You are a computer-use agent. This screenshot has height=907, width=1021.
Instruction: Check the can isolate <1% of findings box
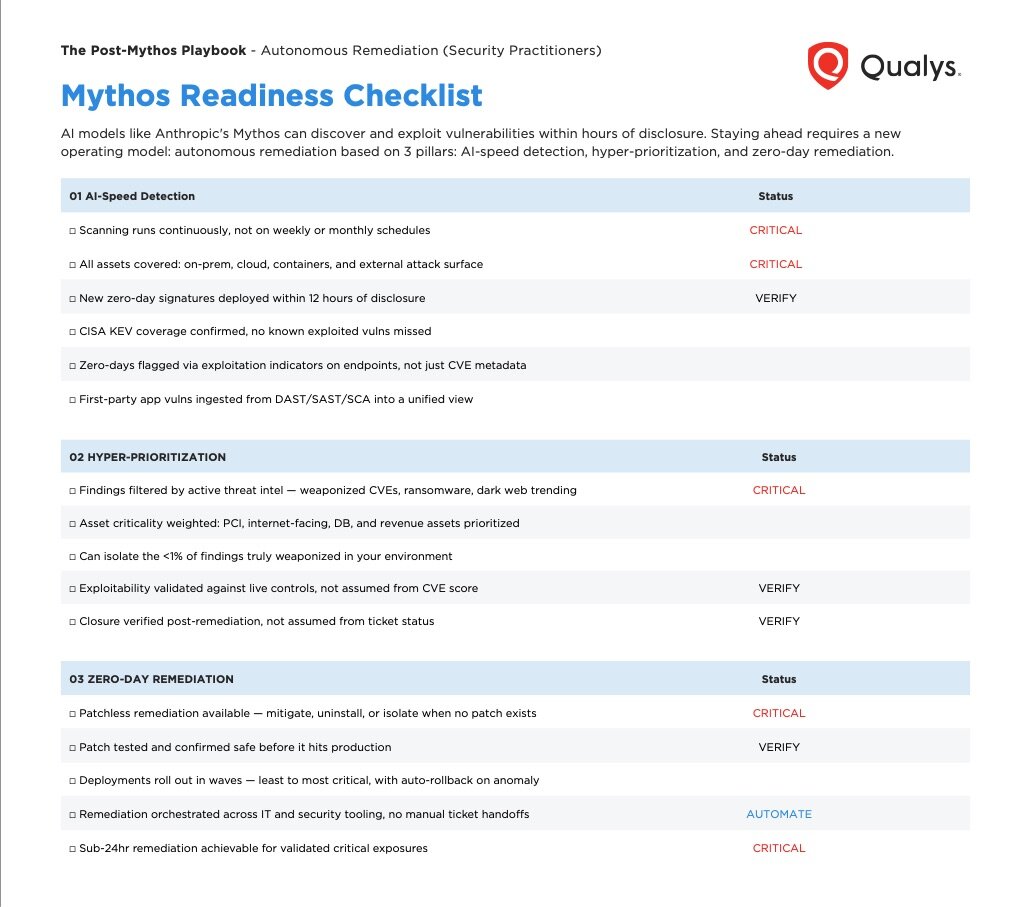[72, 557]
